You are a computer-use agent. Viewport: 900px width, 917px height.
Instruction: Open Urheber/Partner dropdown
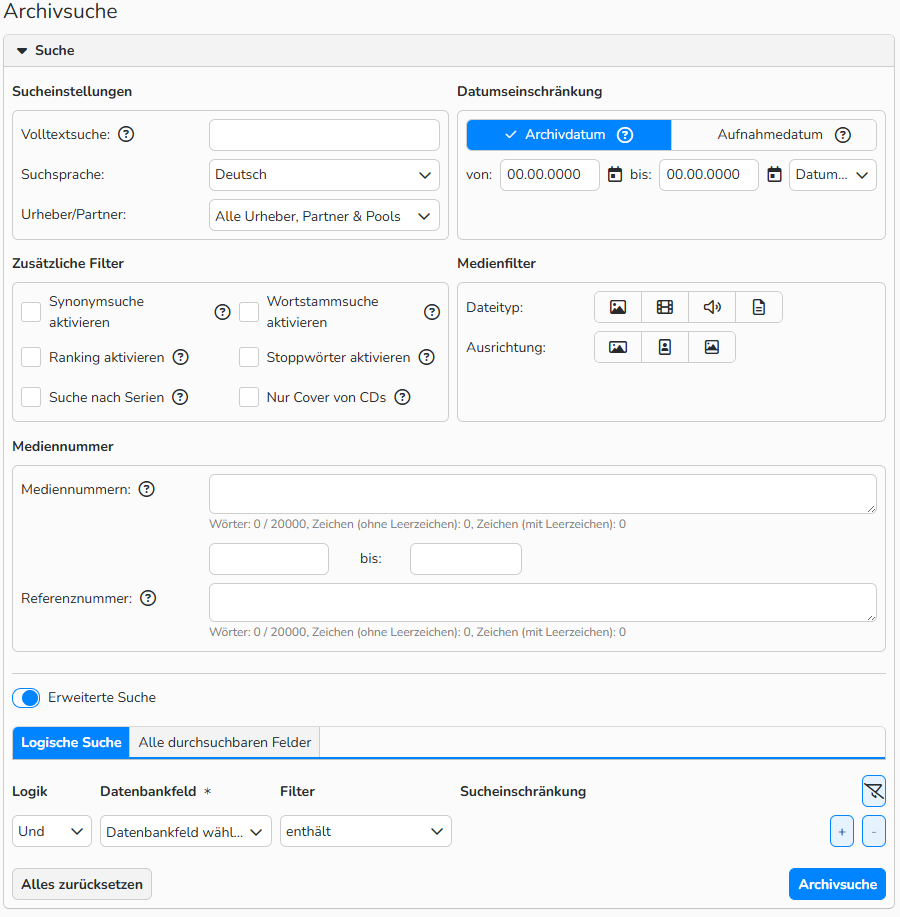click(324, 216)
